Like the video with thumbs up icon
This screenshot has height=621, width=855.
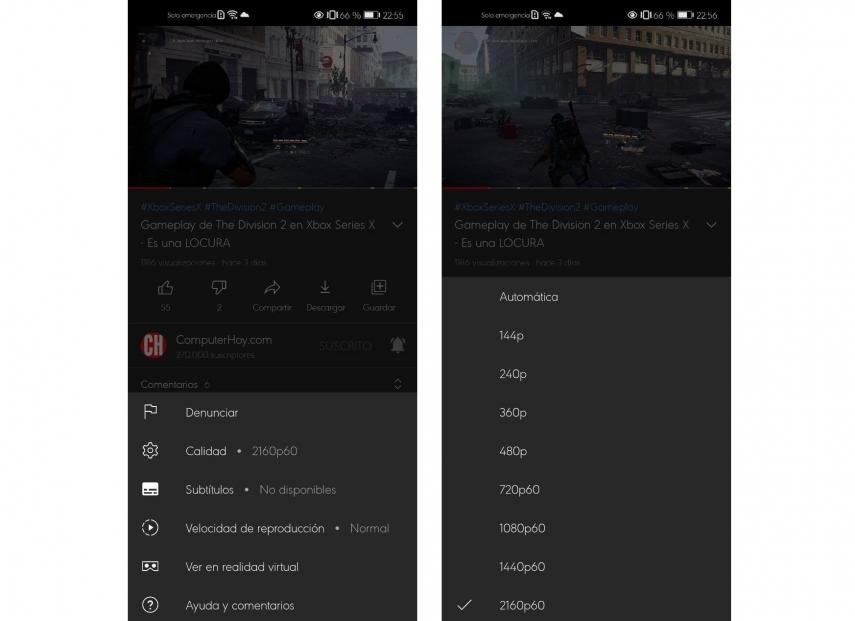click(165, 288)
